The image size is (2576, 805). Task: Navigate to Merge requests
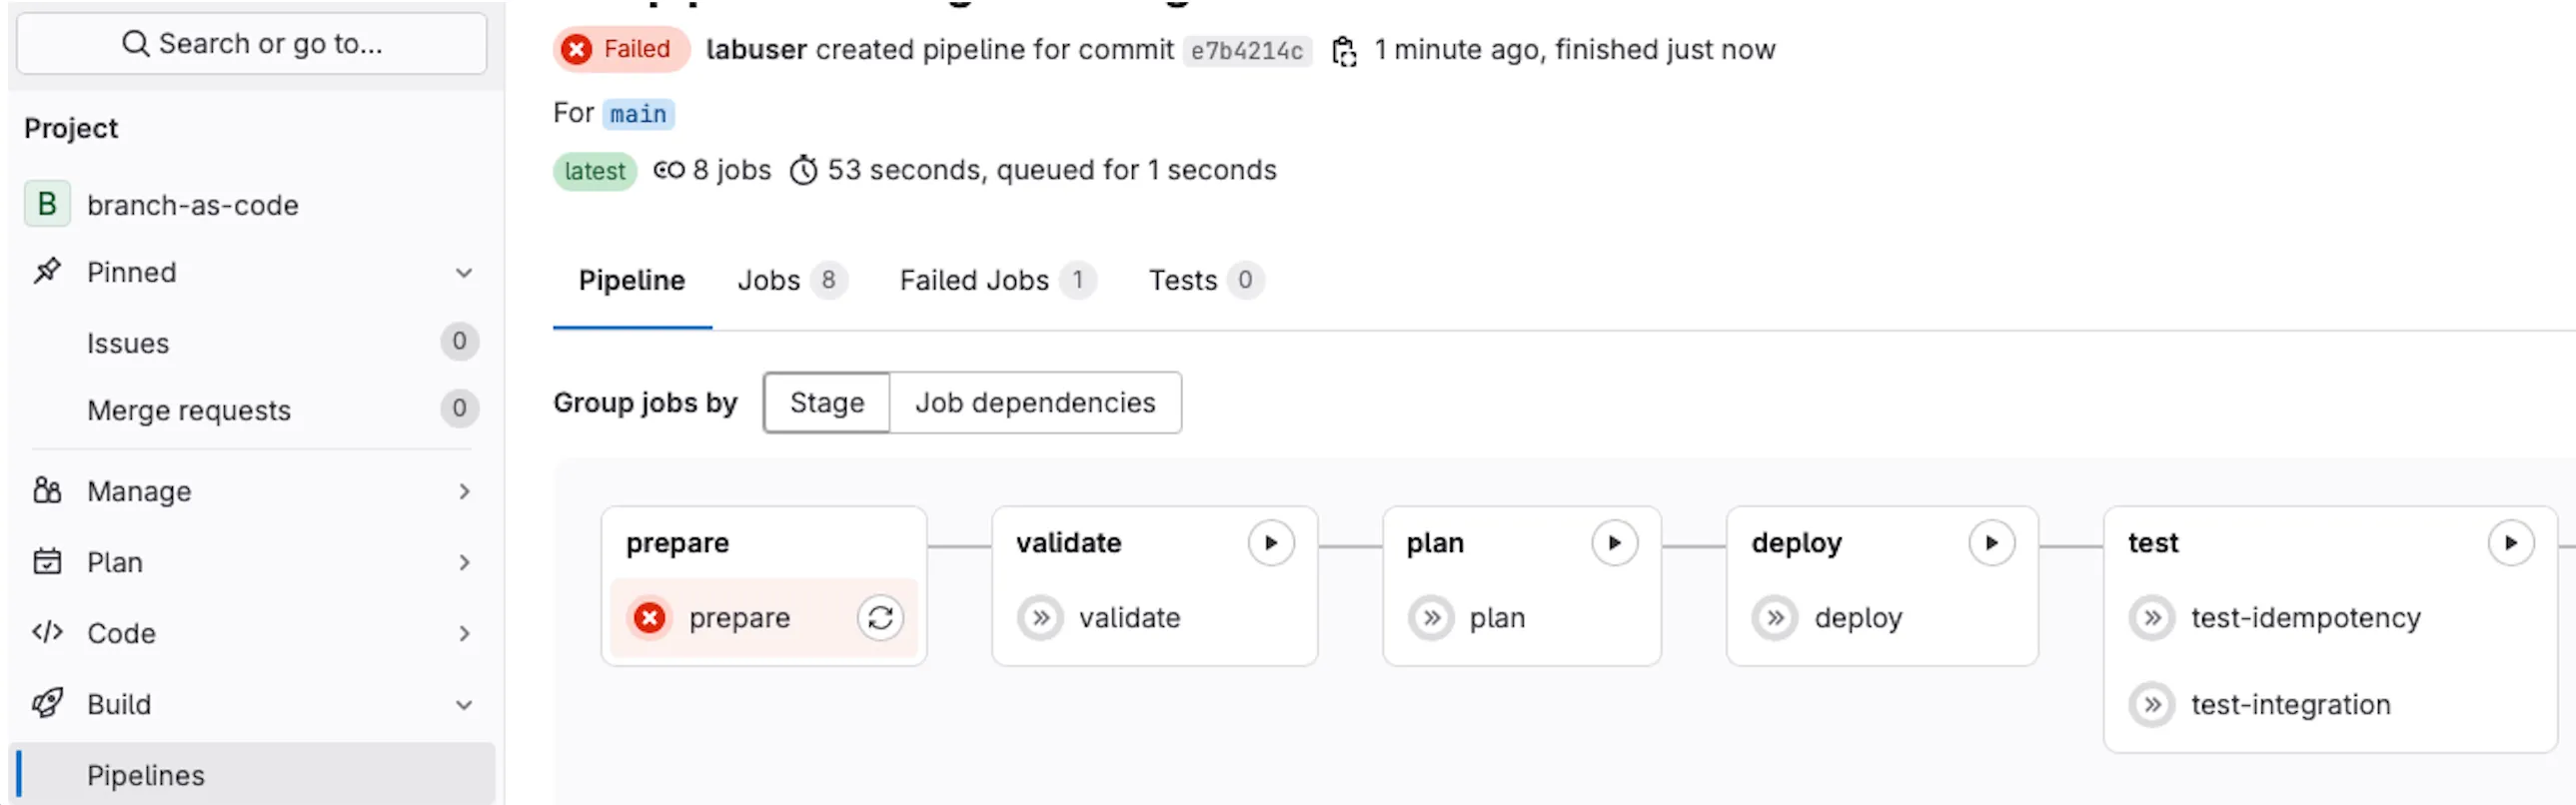click(x=189, y=410)
